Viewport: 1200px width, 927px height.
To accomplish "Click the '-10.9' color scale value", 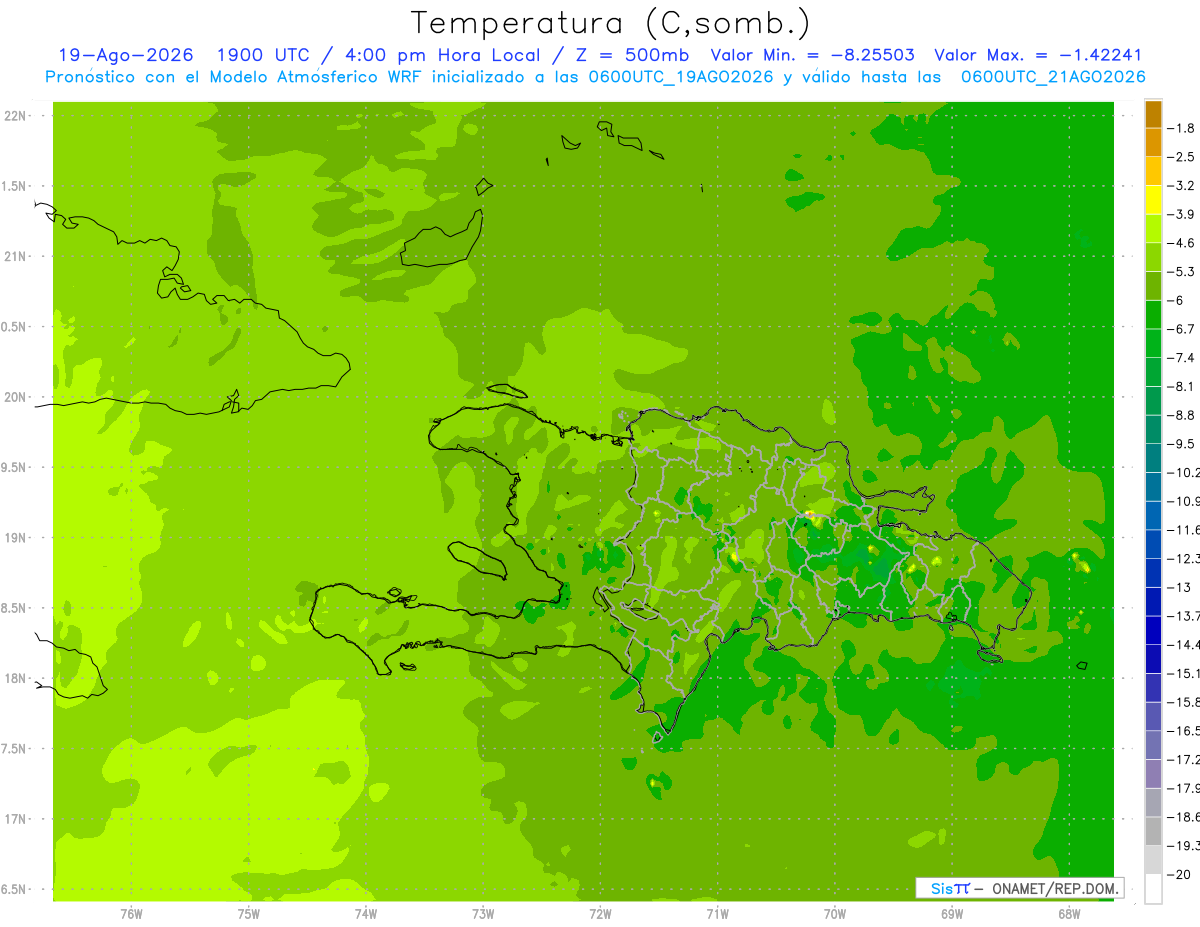I will pyautogui.click(x=1183, y=501).
